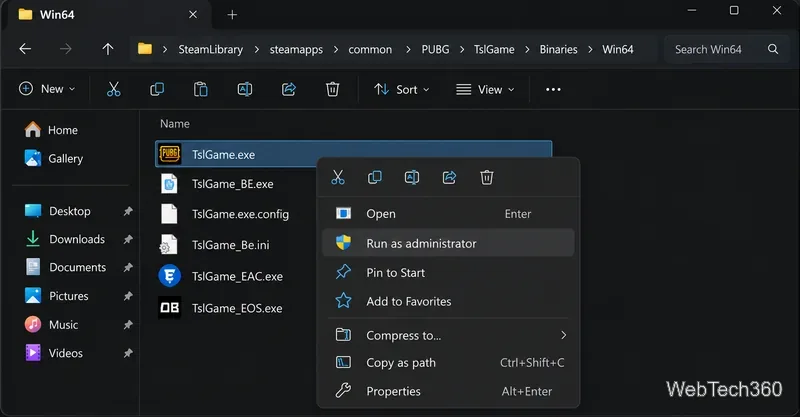
Task: Click the chevron after common in the path
Action: coord(408,49)
